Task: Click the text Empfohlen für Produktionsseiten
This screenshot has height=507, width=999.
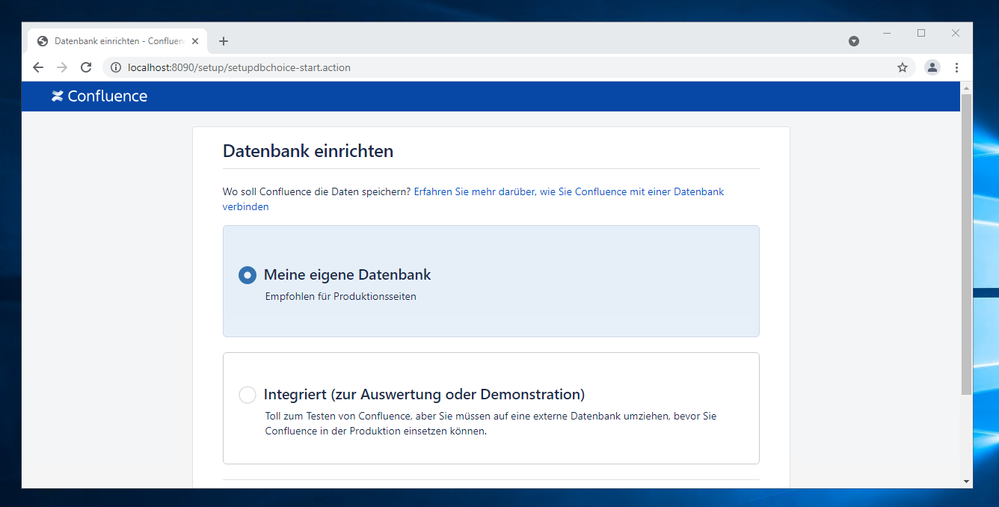Action: pyautogui.click(x=340, y=297)
